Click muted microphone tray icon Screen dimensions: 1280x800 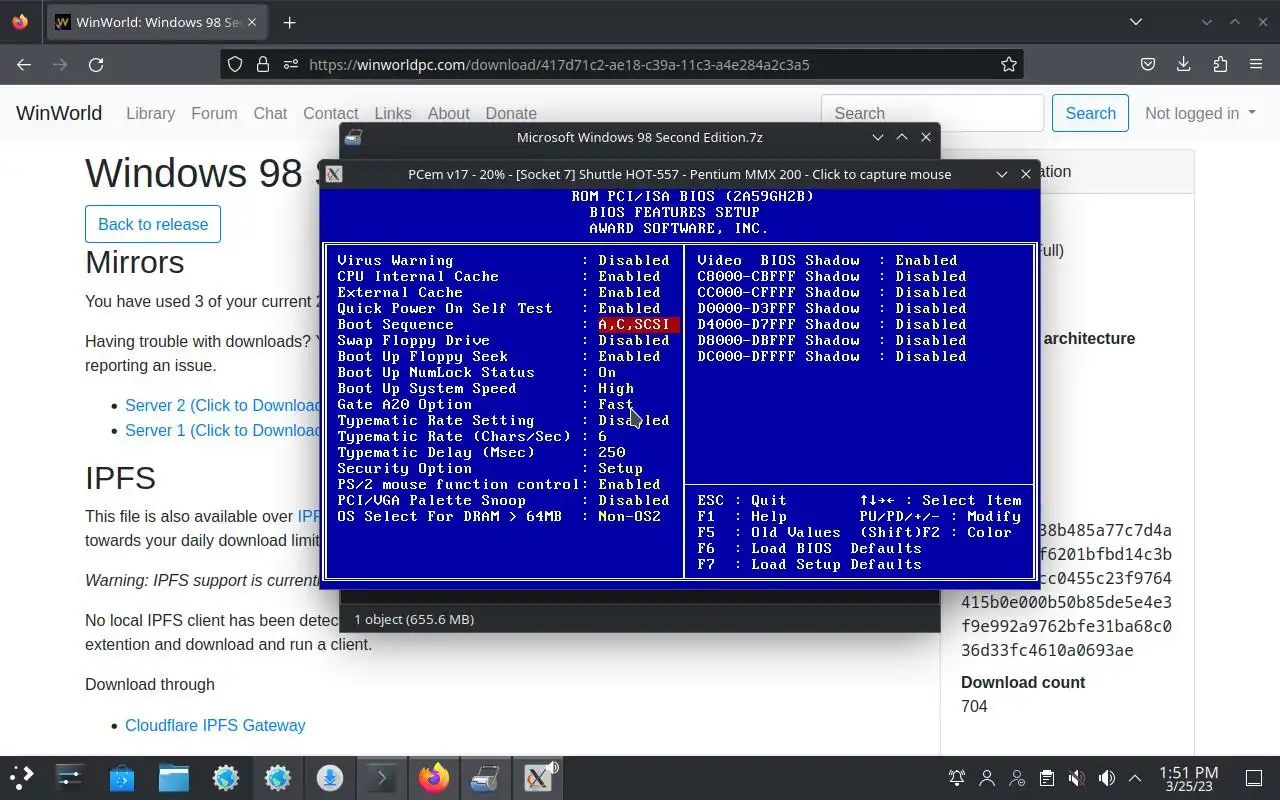[1077, 778]
